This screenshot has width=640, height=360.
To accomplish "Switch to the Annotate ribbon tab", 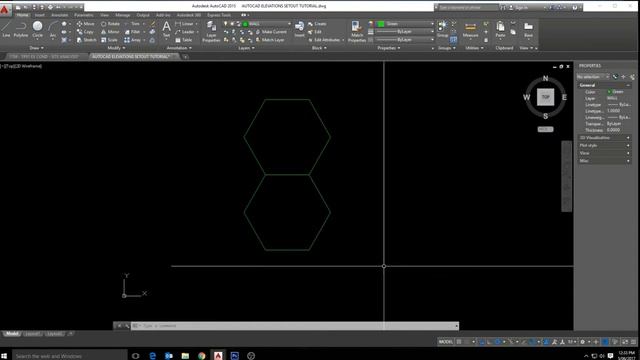I will [x=60, y=15].
